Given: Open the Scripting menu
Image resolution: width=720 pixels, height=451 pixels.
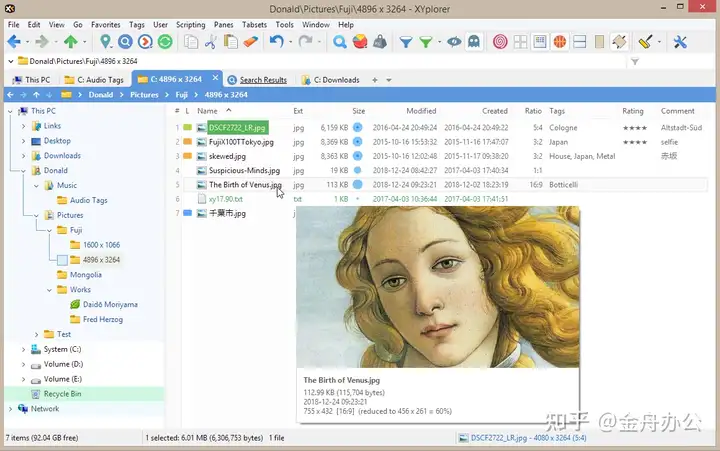Looking at the screenshot, I should pyautogui.click(x=191, y=25).
